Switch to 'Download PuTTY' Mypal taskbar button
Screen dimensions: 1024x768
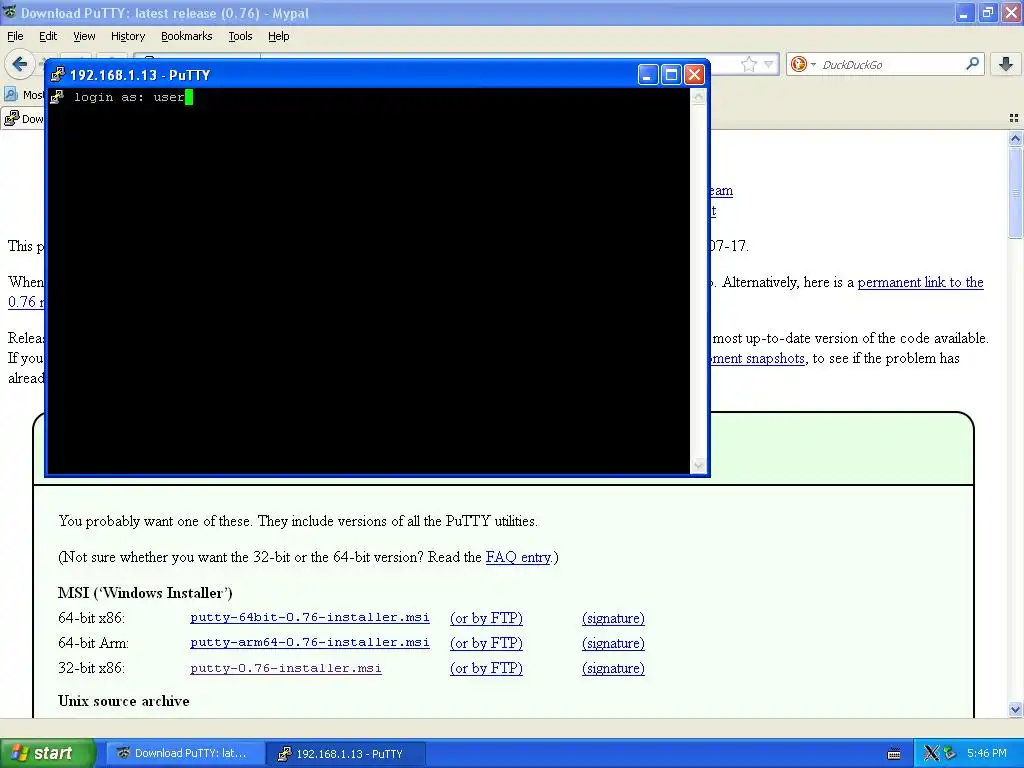point(185,753)
